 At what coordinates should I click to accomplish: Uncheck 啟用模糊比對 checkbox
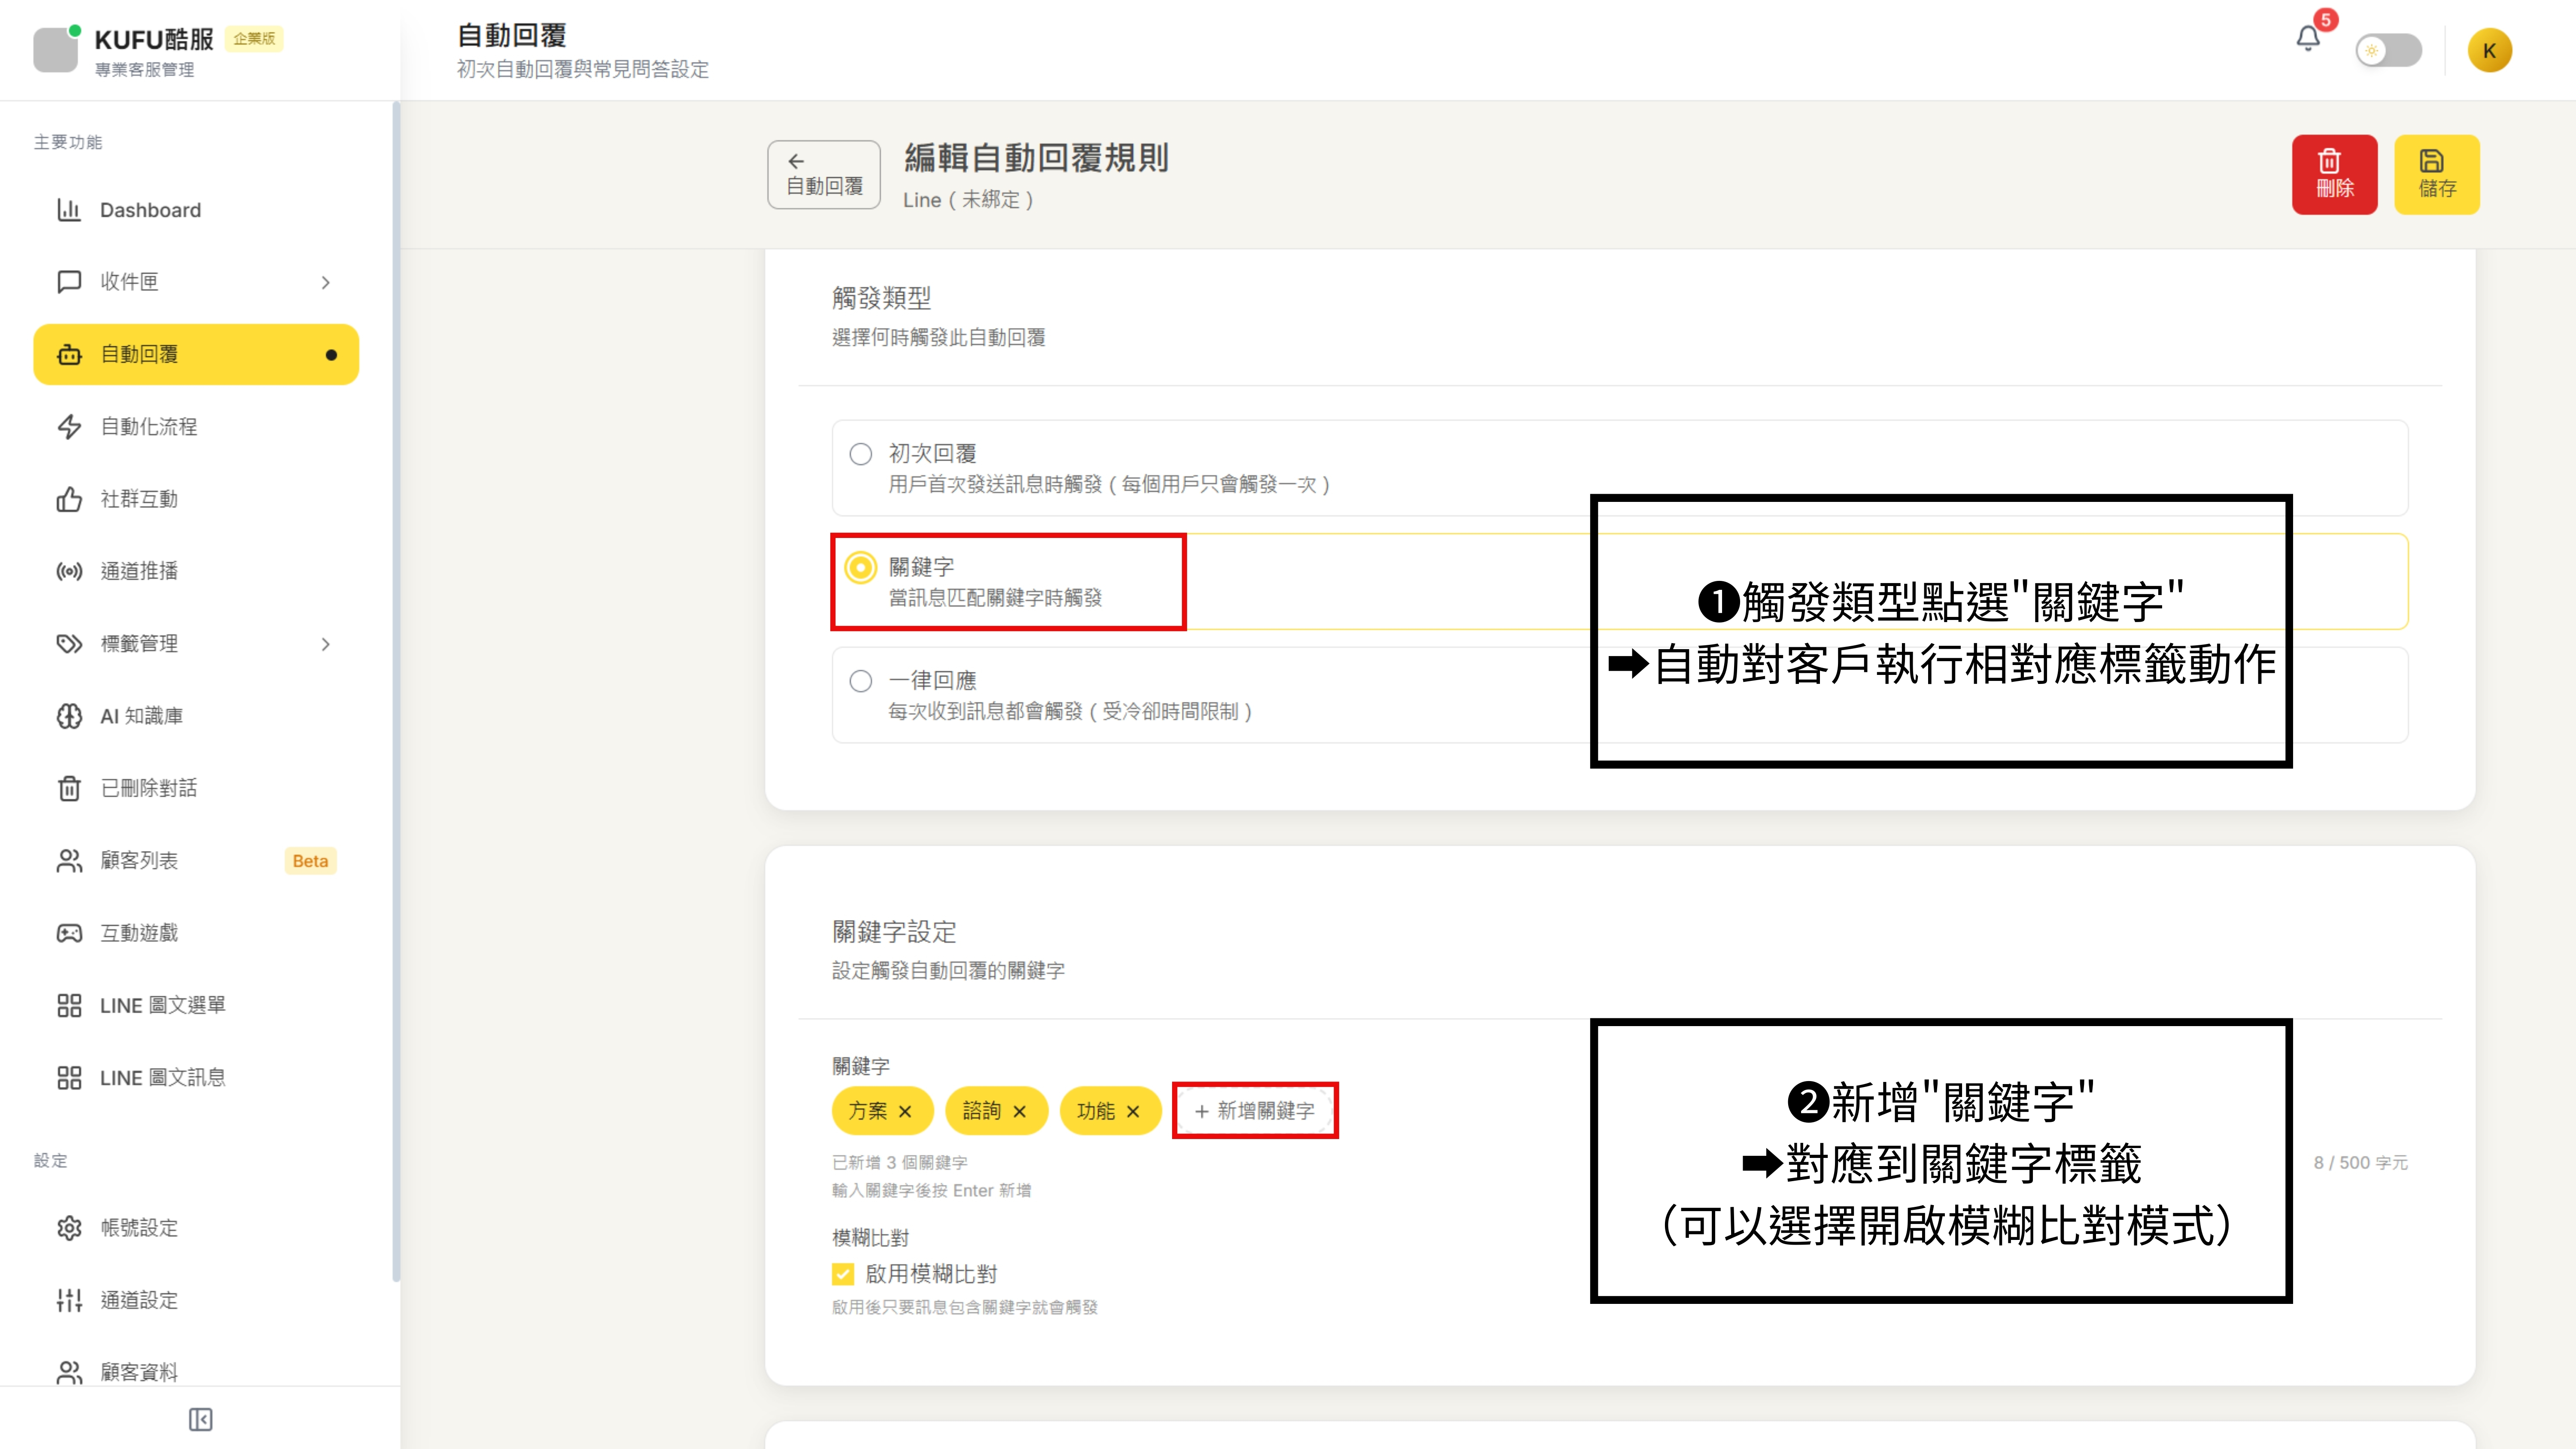coord(843,1274)
